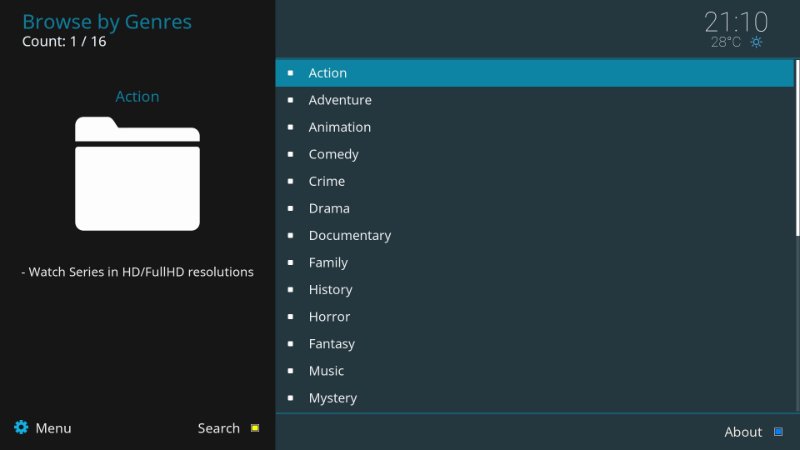Click the yellow square Search icon
Viewport: 800px width, 450px height.
tap(255, 428)
